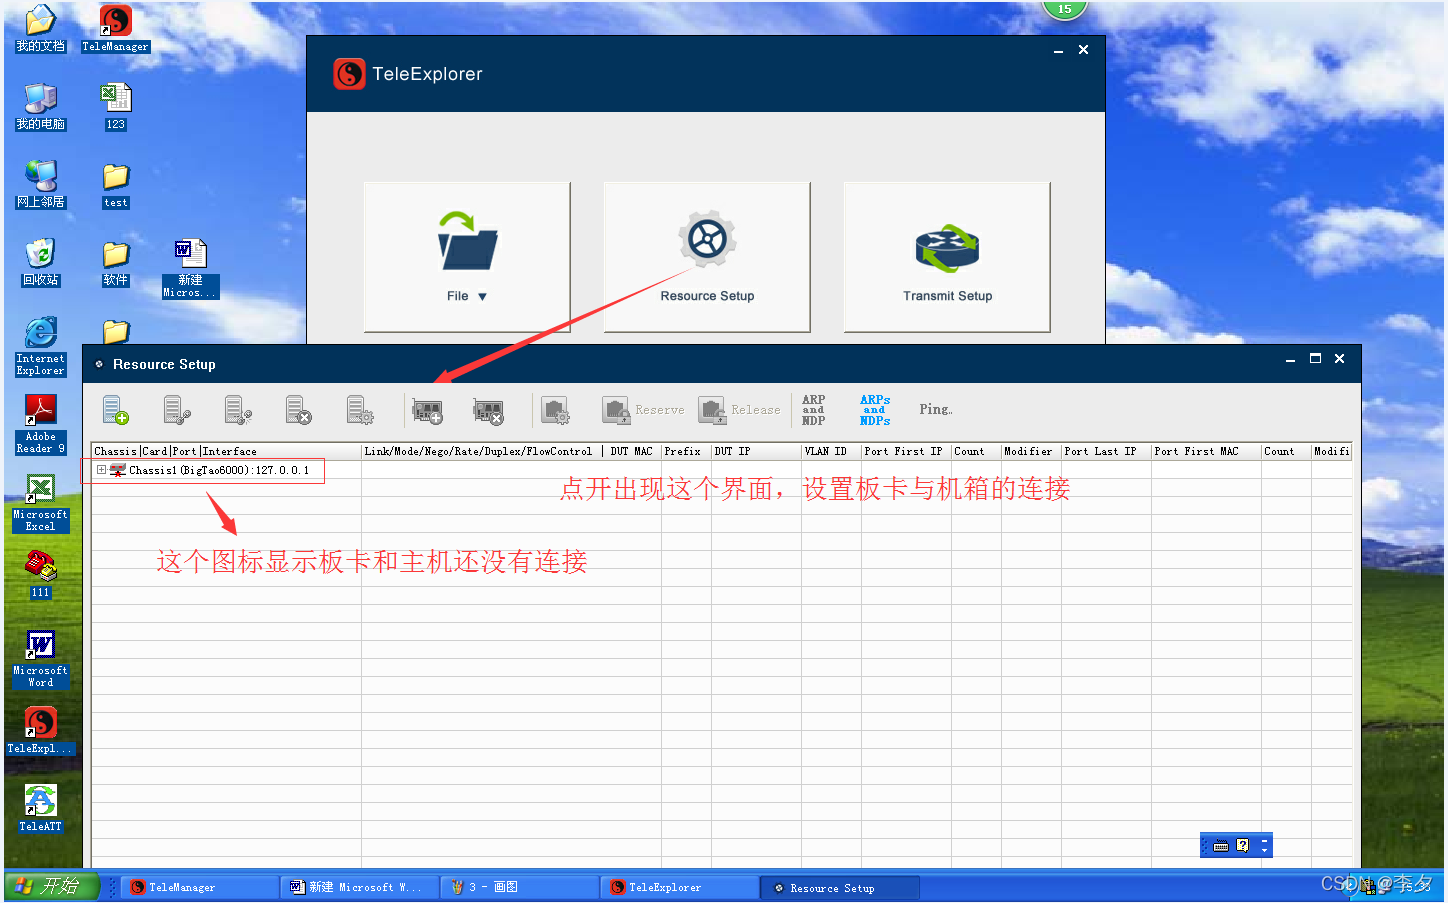Minimize the TeleExplorer window
Viewport: 1448px width, 903px height.
pyautogui.click(x=1058, y=50)
